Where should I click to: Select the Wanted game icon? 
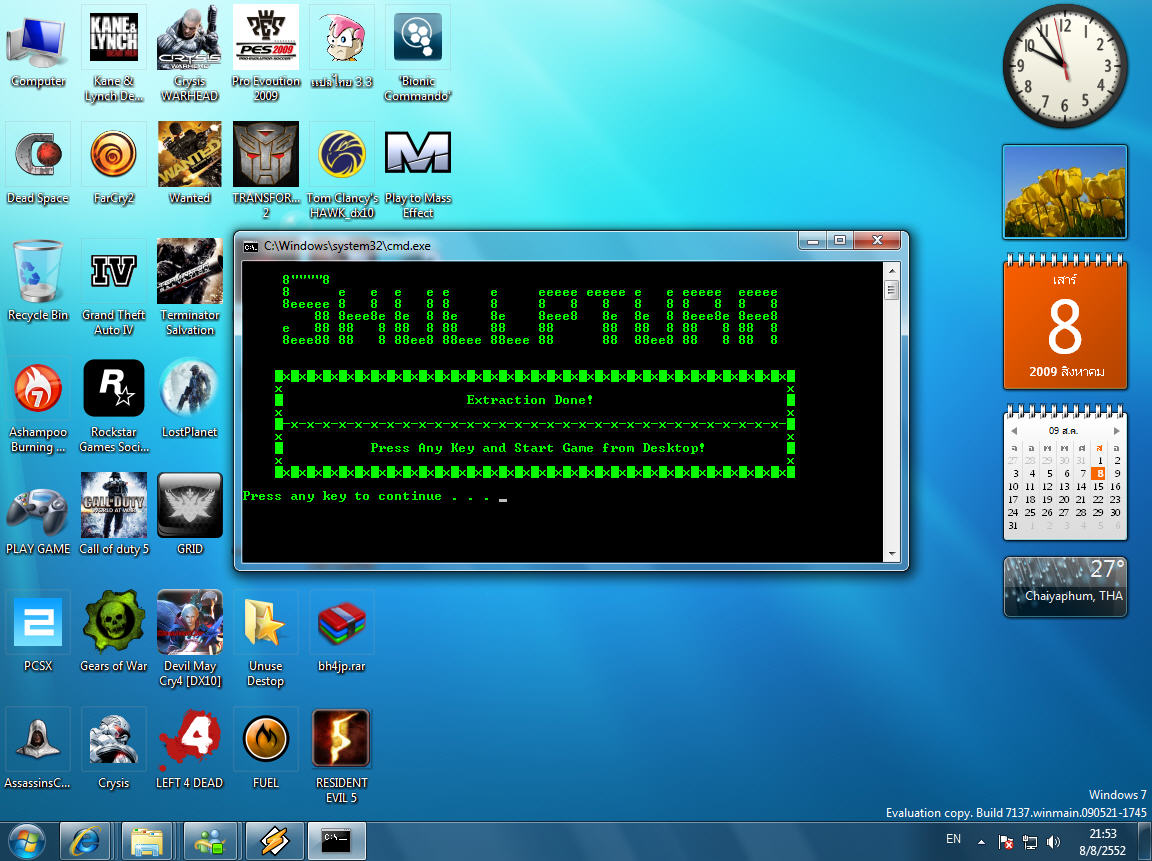click(x=190, y=163)
